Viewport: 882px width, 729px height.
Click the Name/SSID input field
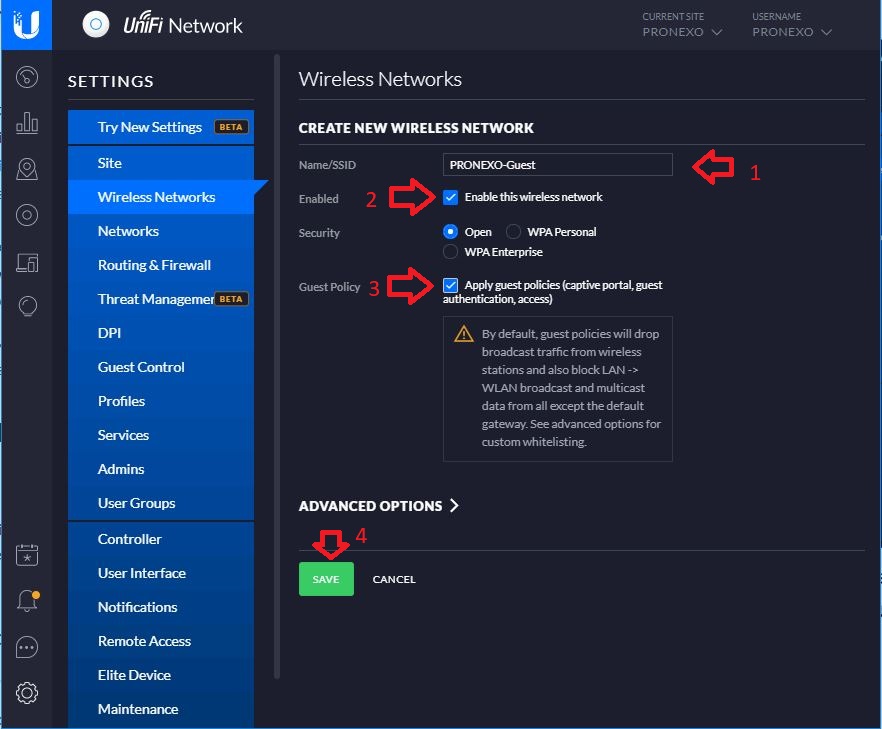click(557, 165)
